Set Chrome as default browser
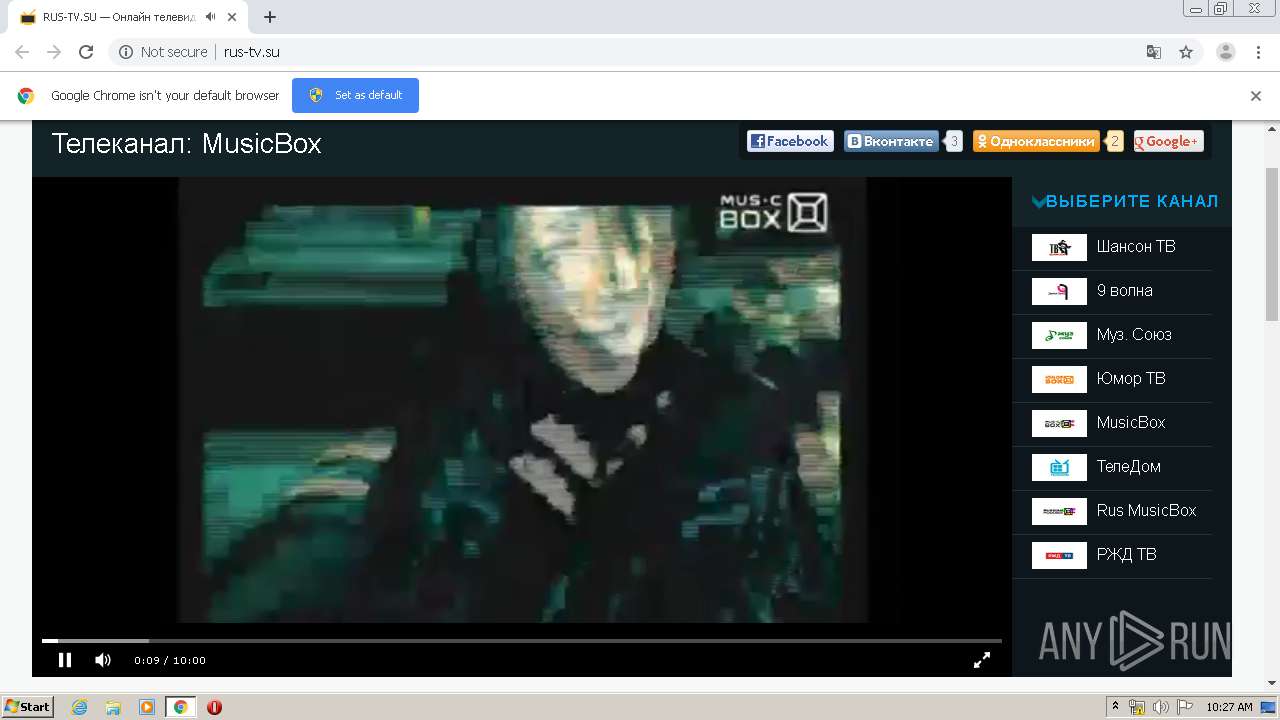The width and height of the screenshot is (1280, 720). pyautogui.click(x=355, y=95)
